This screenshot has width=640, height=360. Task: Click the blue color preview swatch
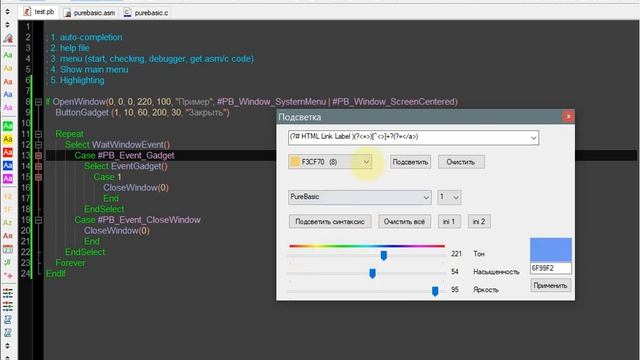pyautogui.click(x=551, y=250)
